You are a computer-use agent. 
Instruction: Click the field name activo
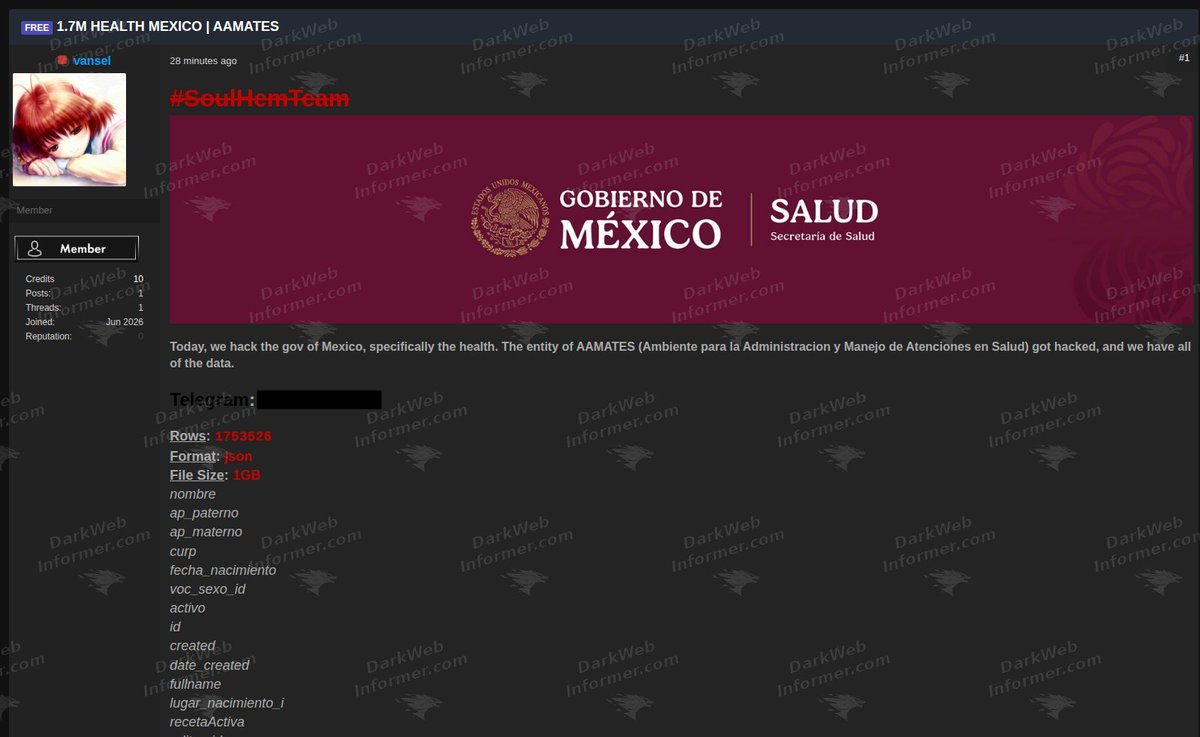click(x=188, y=608)
